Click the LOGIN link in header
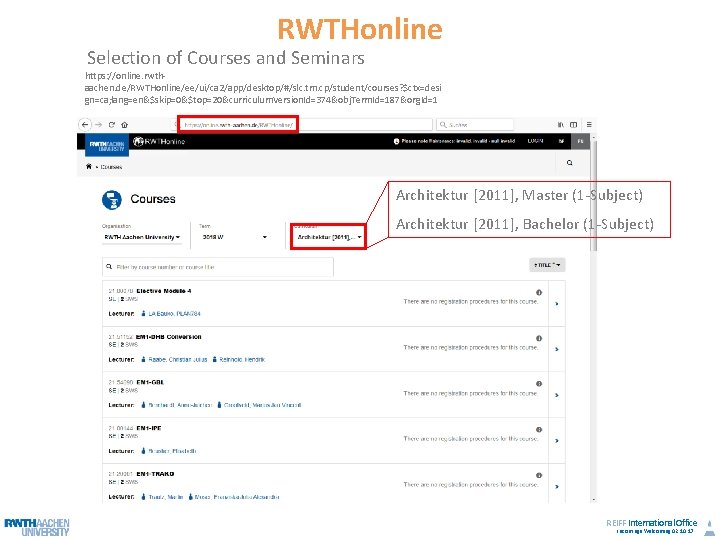Screen dimensions: 720x540 (x=535, y=141)
